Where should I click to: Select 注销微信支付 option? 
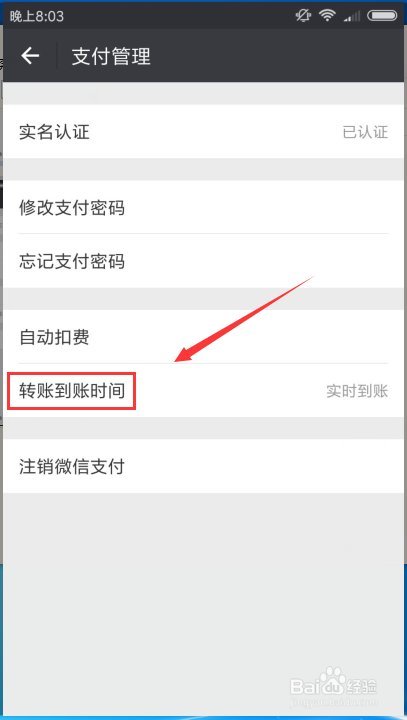[x=204, y=467]
